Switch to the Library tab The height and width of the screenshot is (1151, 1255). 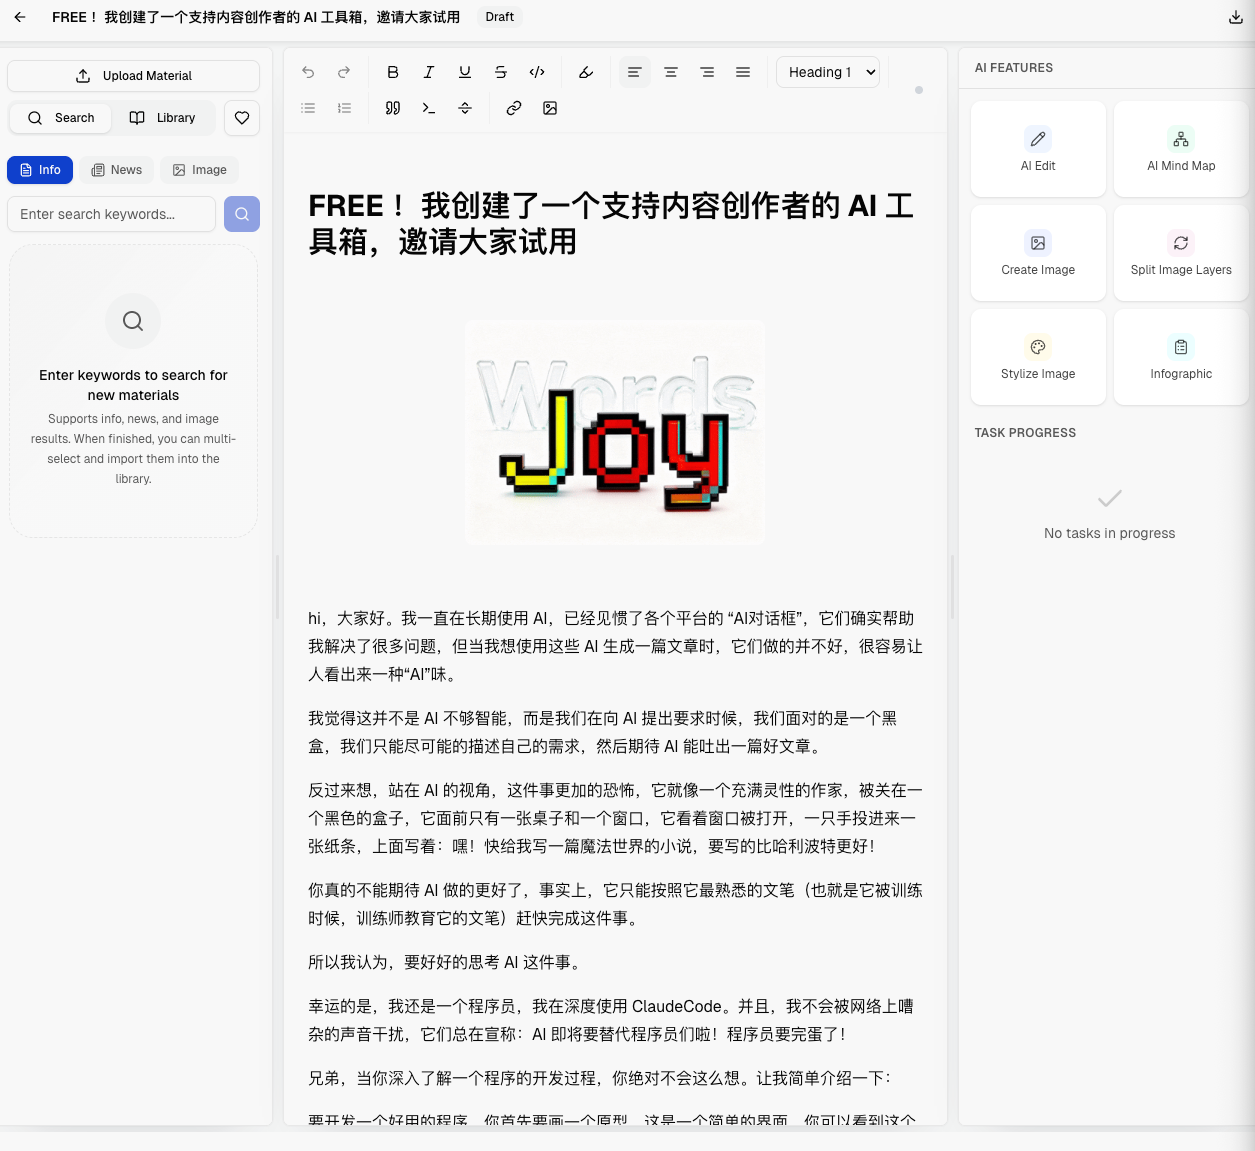tap(163, 118)
